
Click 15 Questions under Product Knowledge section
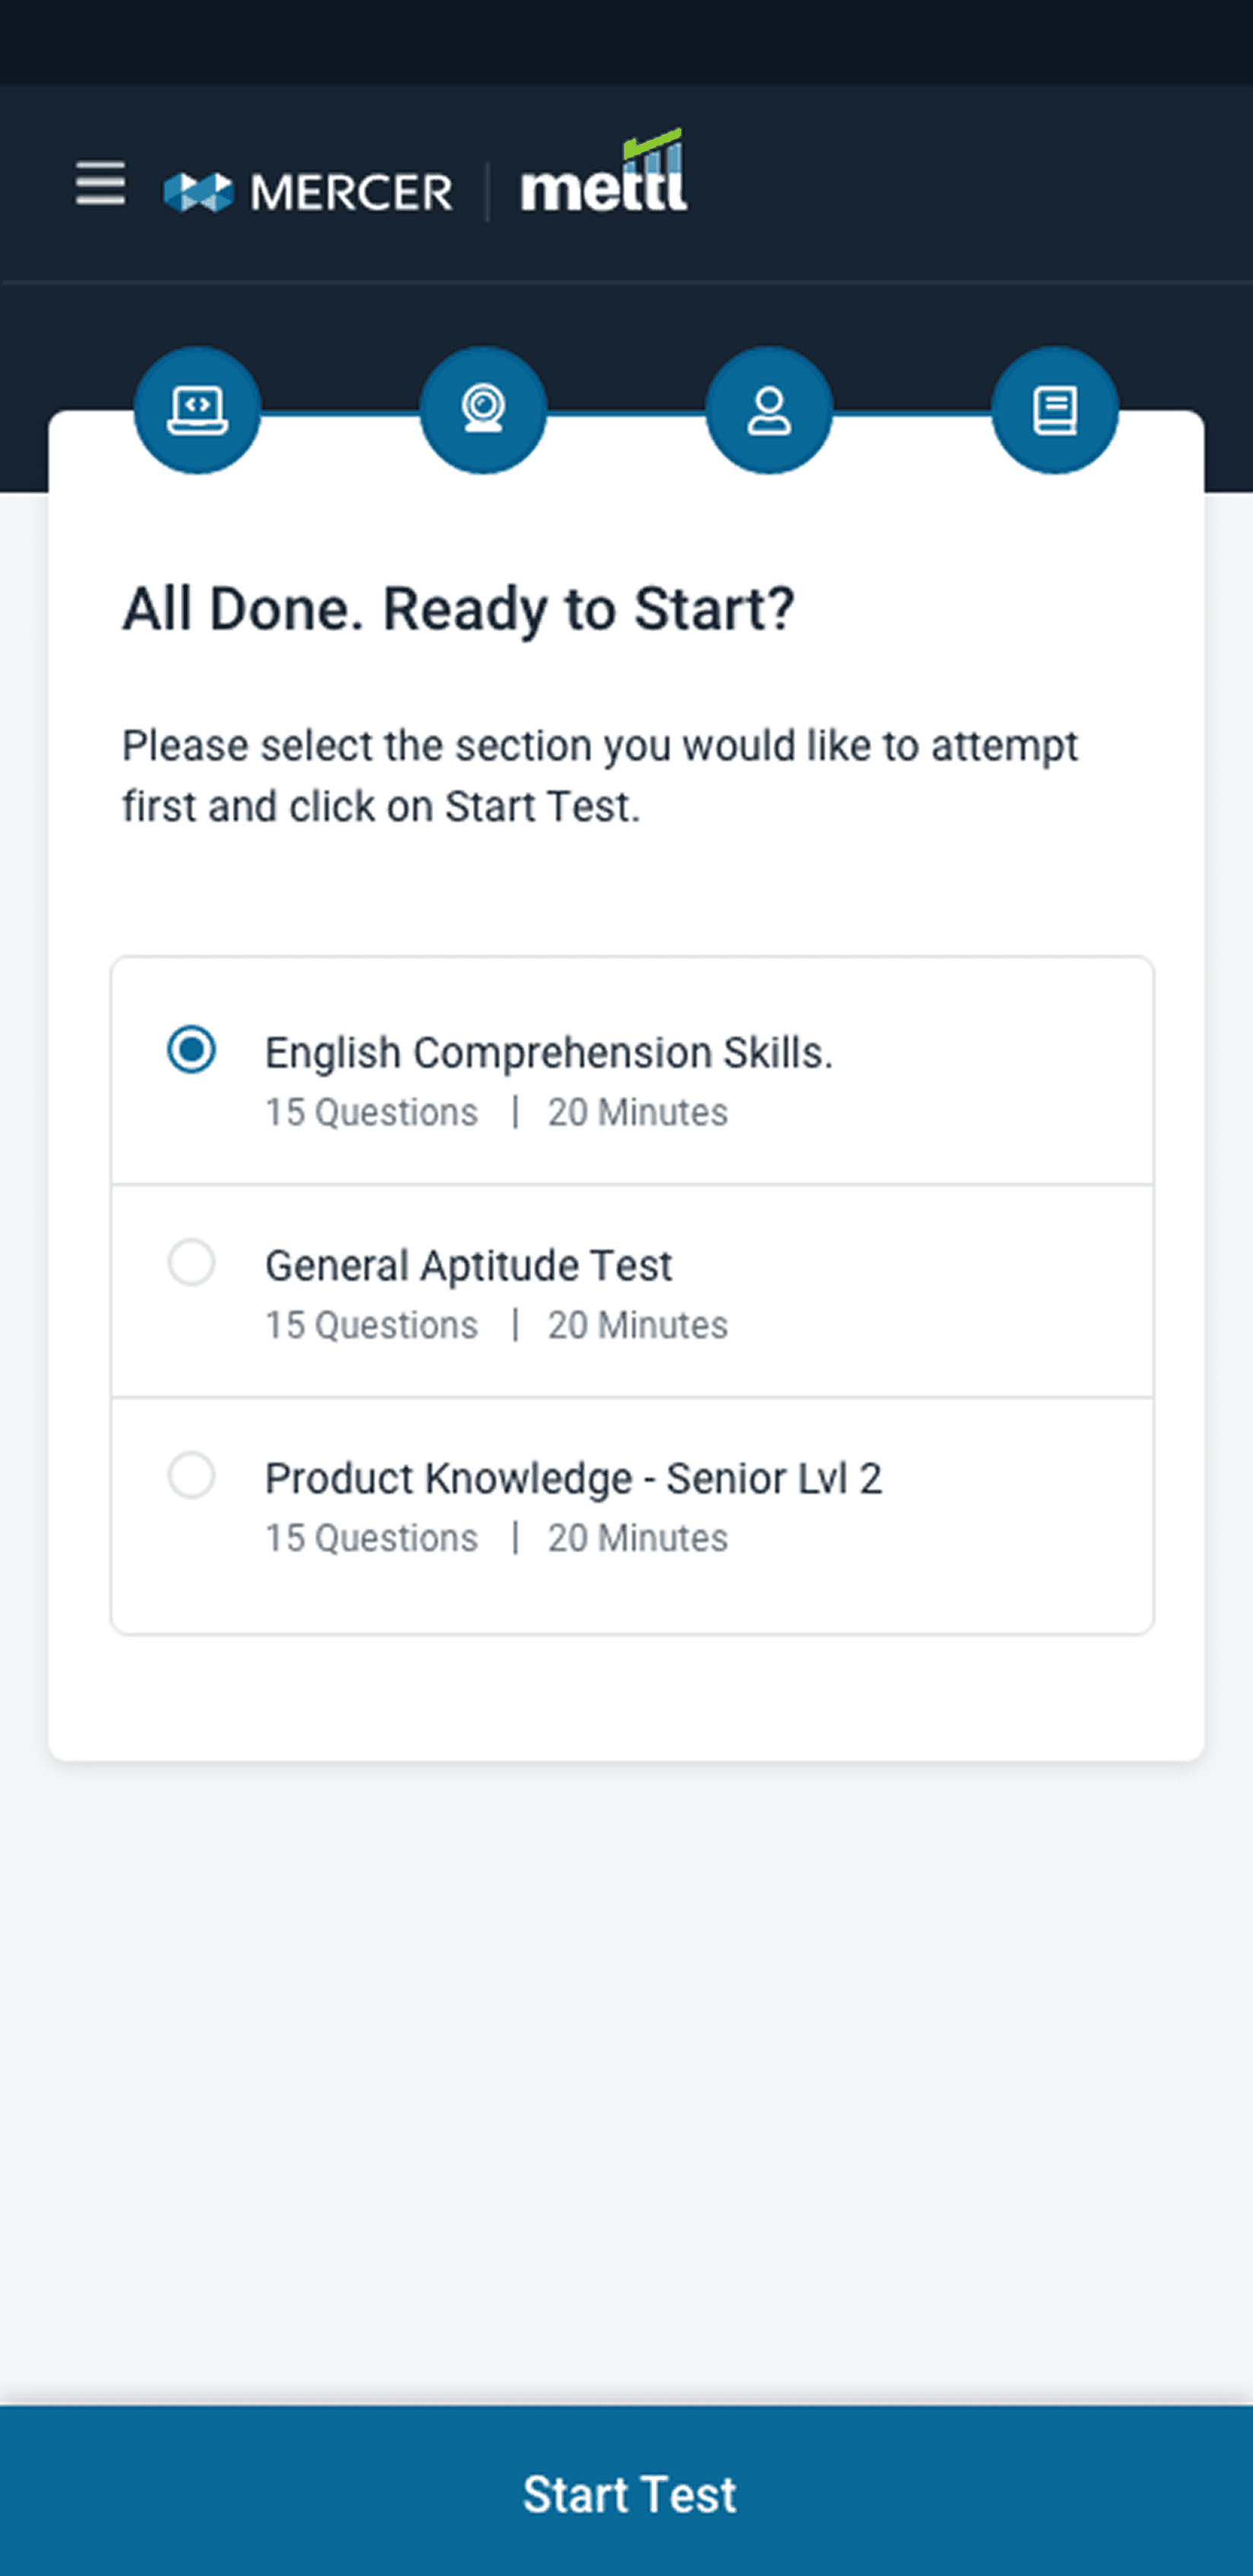click(371, 1539)
